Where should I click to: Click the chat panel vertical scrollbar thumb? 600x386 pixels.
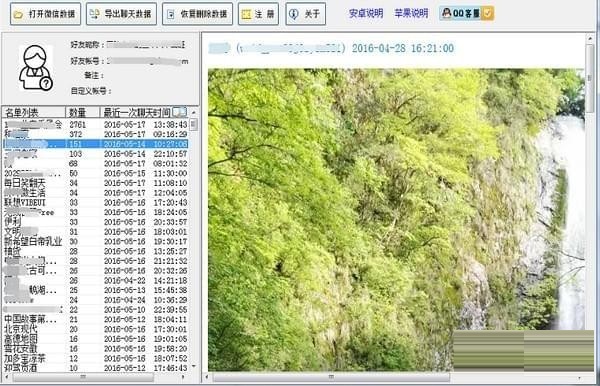590,78
